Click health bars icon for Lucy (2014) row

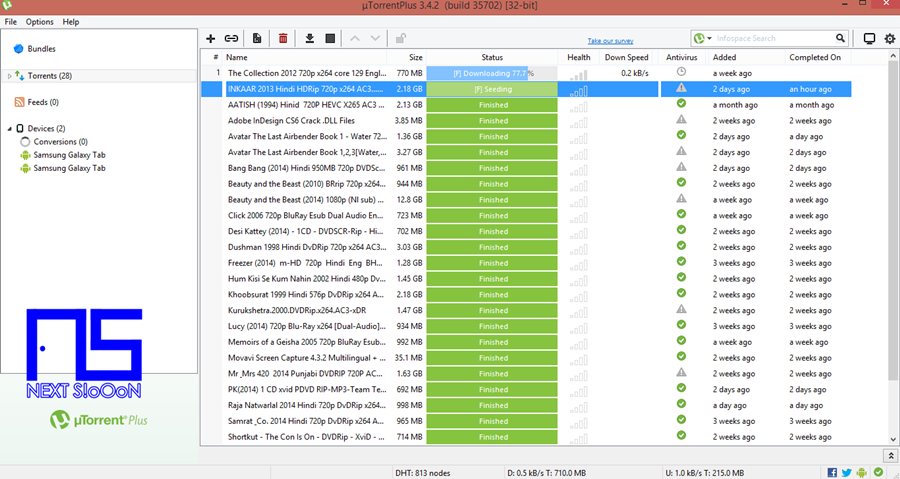click(x=579, y=326)
